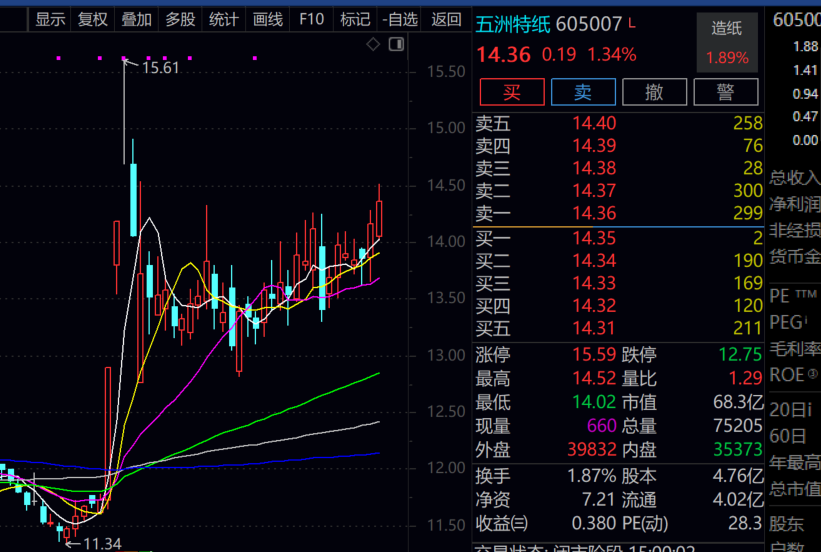Click the 警 alert button
821x552 pixels.
click(x=726, y=92)
